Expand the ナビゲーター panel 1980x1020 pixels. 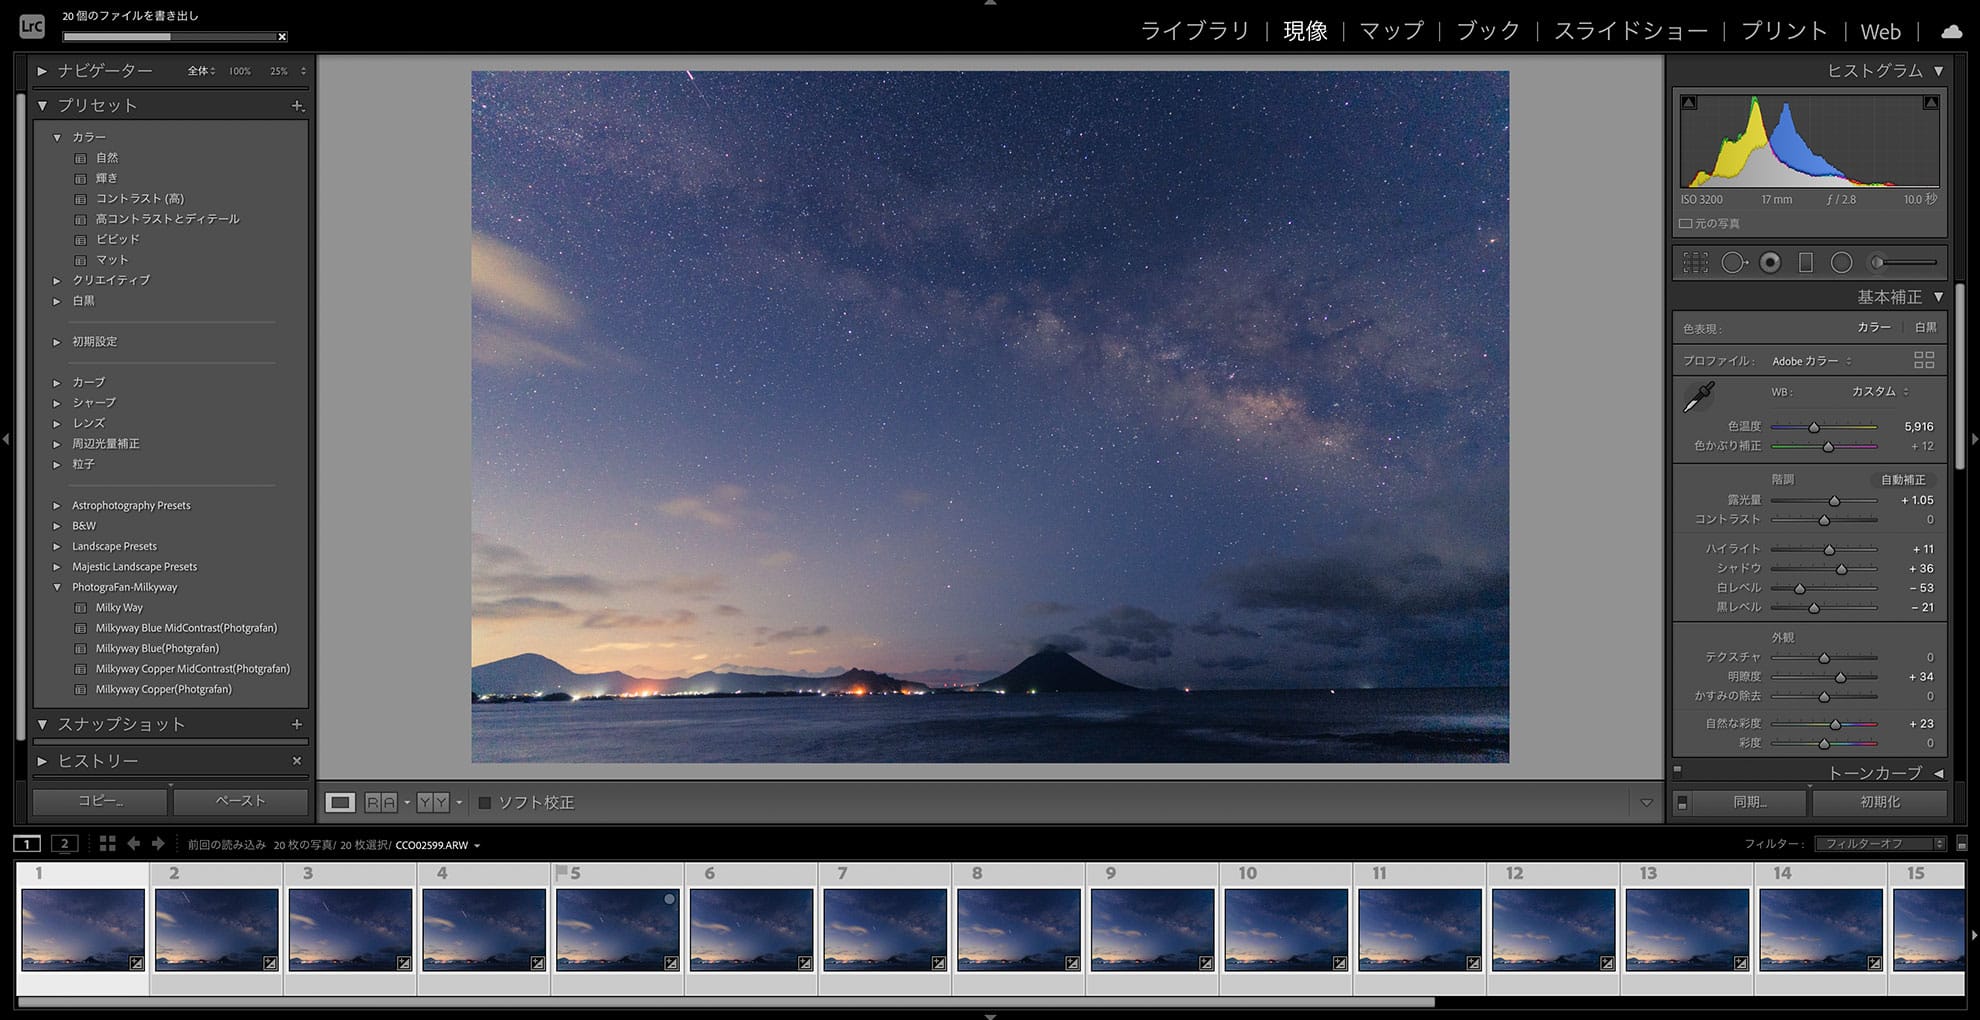42,71
